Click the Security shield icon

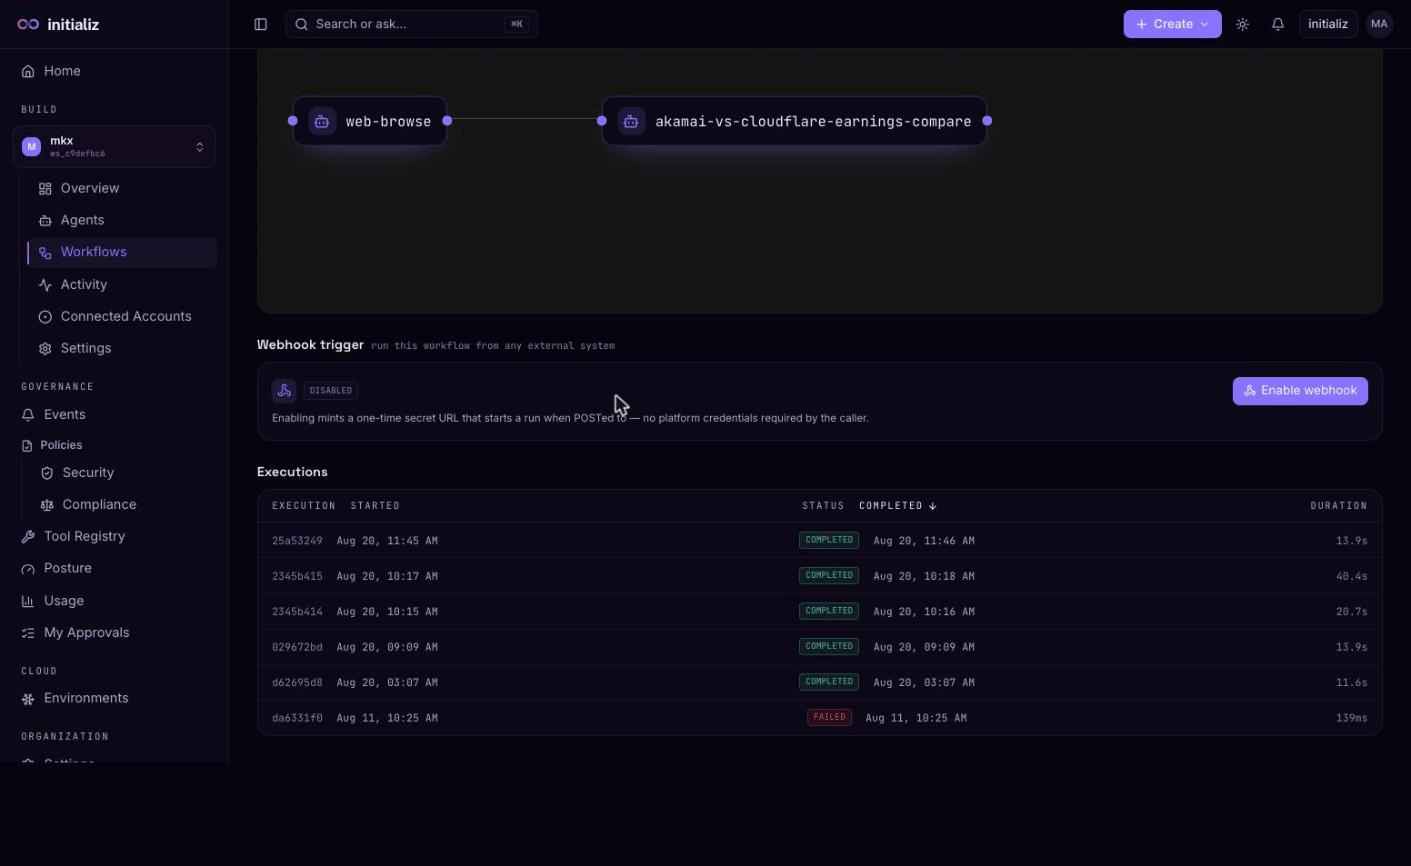(x=47, y=473)
